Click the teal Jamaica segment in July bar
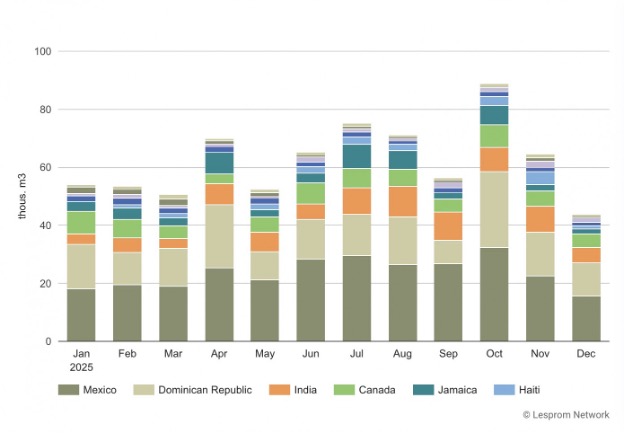 click(357, 156)
